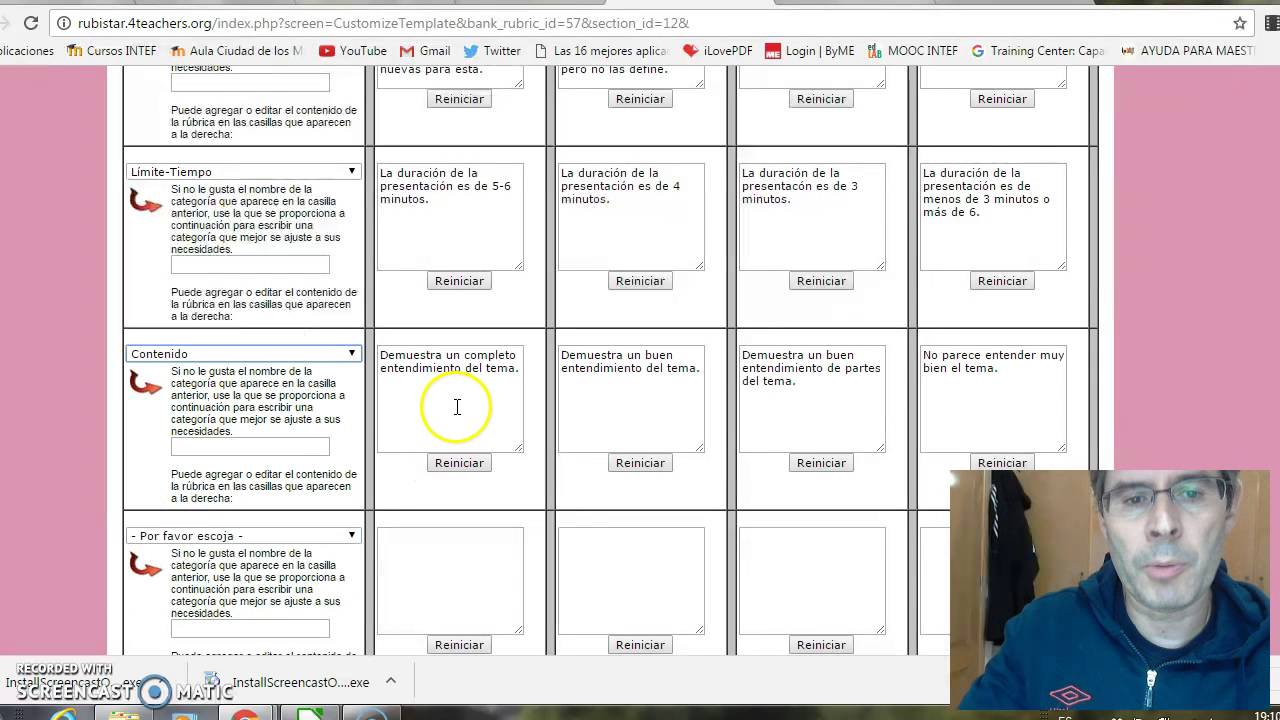Click custom category name field under Contenido
1280x720 pixels.
(x=250, y=447)
